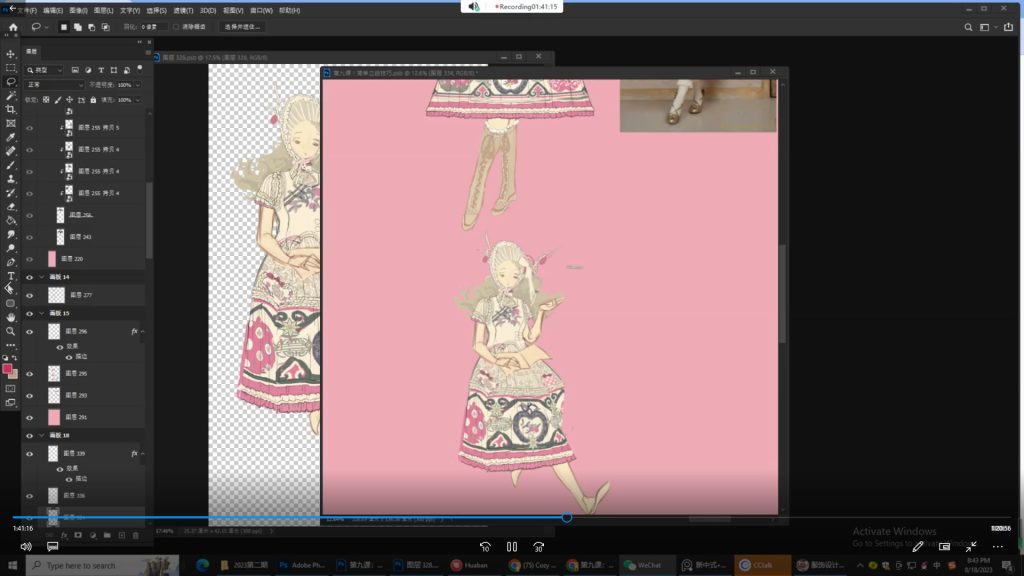Screen dimensions: 1024x576
Task: Open the 图像(I) menu
Action: tap(77, 10)
